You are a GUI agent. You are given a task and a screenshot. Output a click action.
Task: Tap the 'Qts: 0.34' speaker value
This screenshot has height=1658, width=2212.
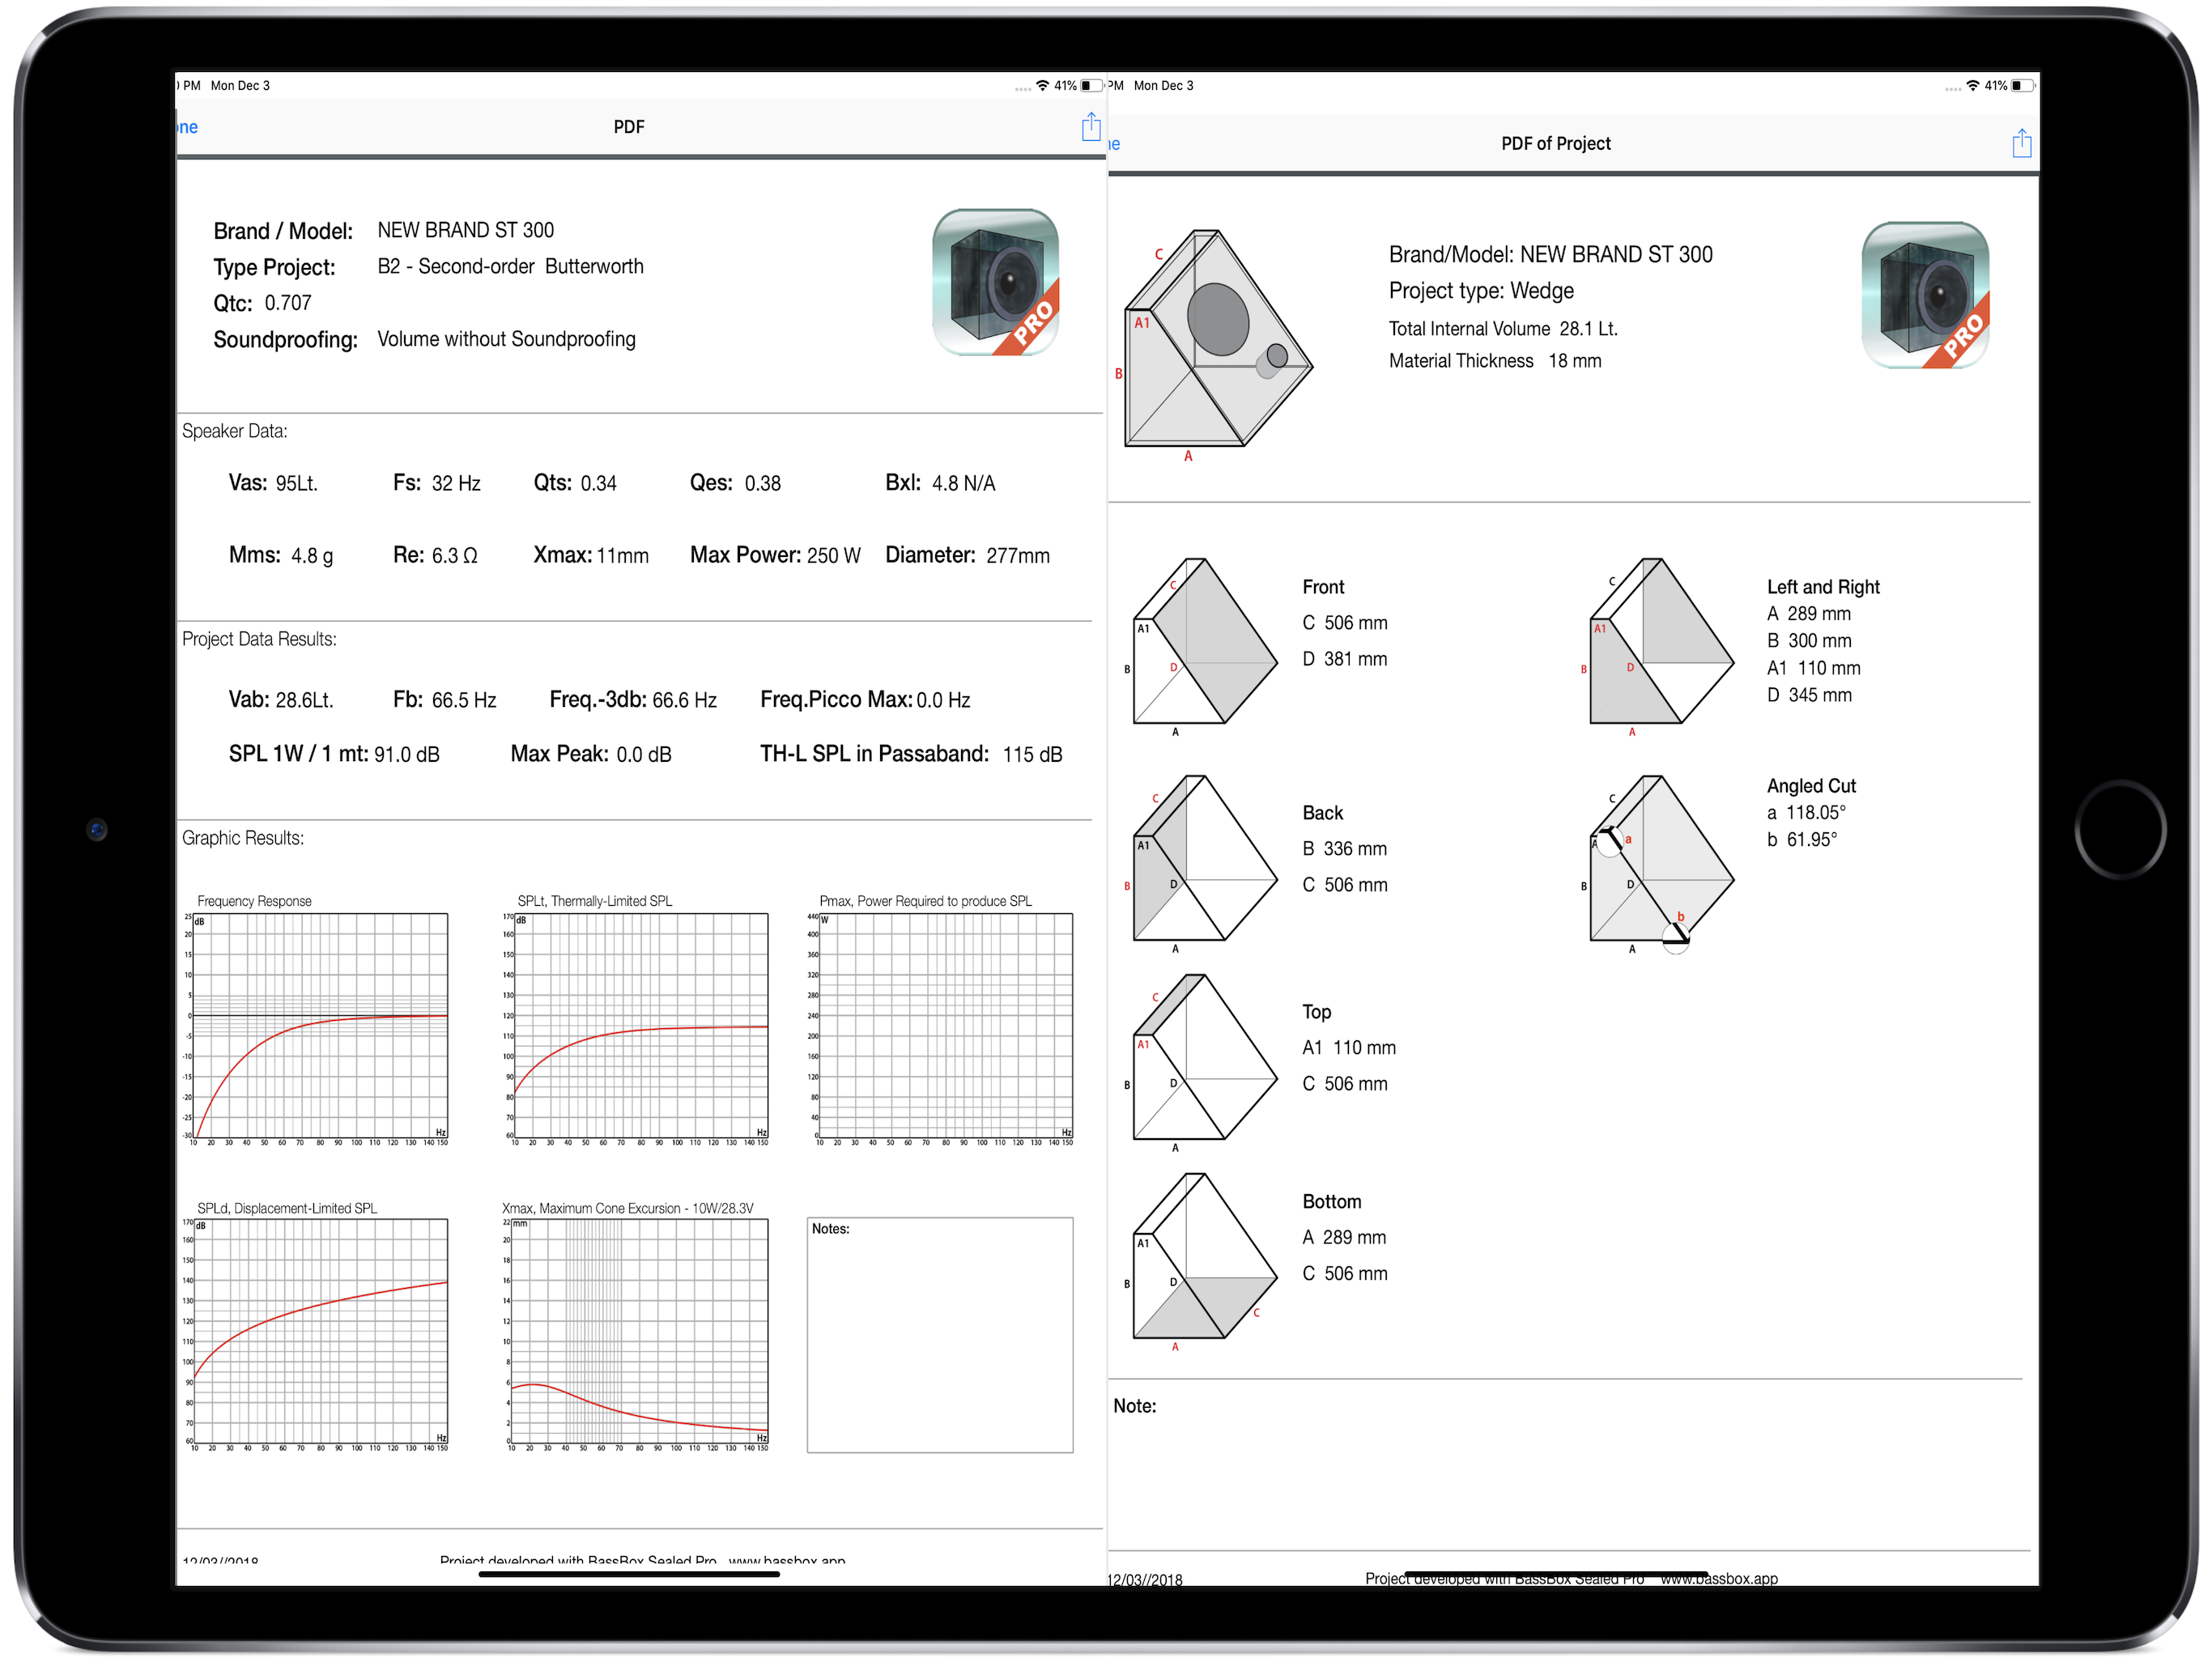[x=575, y=483]
